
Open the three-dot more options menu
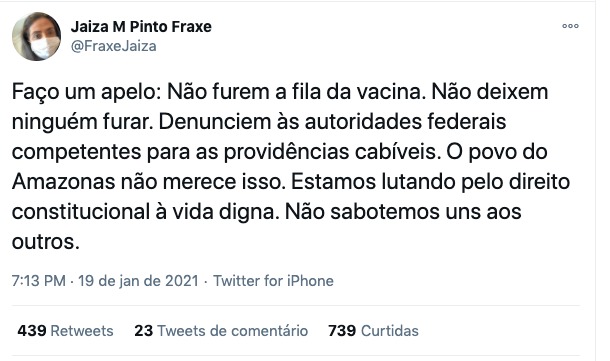570,26
